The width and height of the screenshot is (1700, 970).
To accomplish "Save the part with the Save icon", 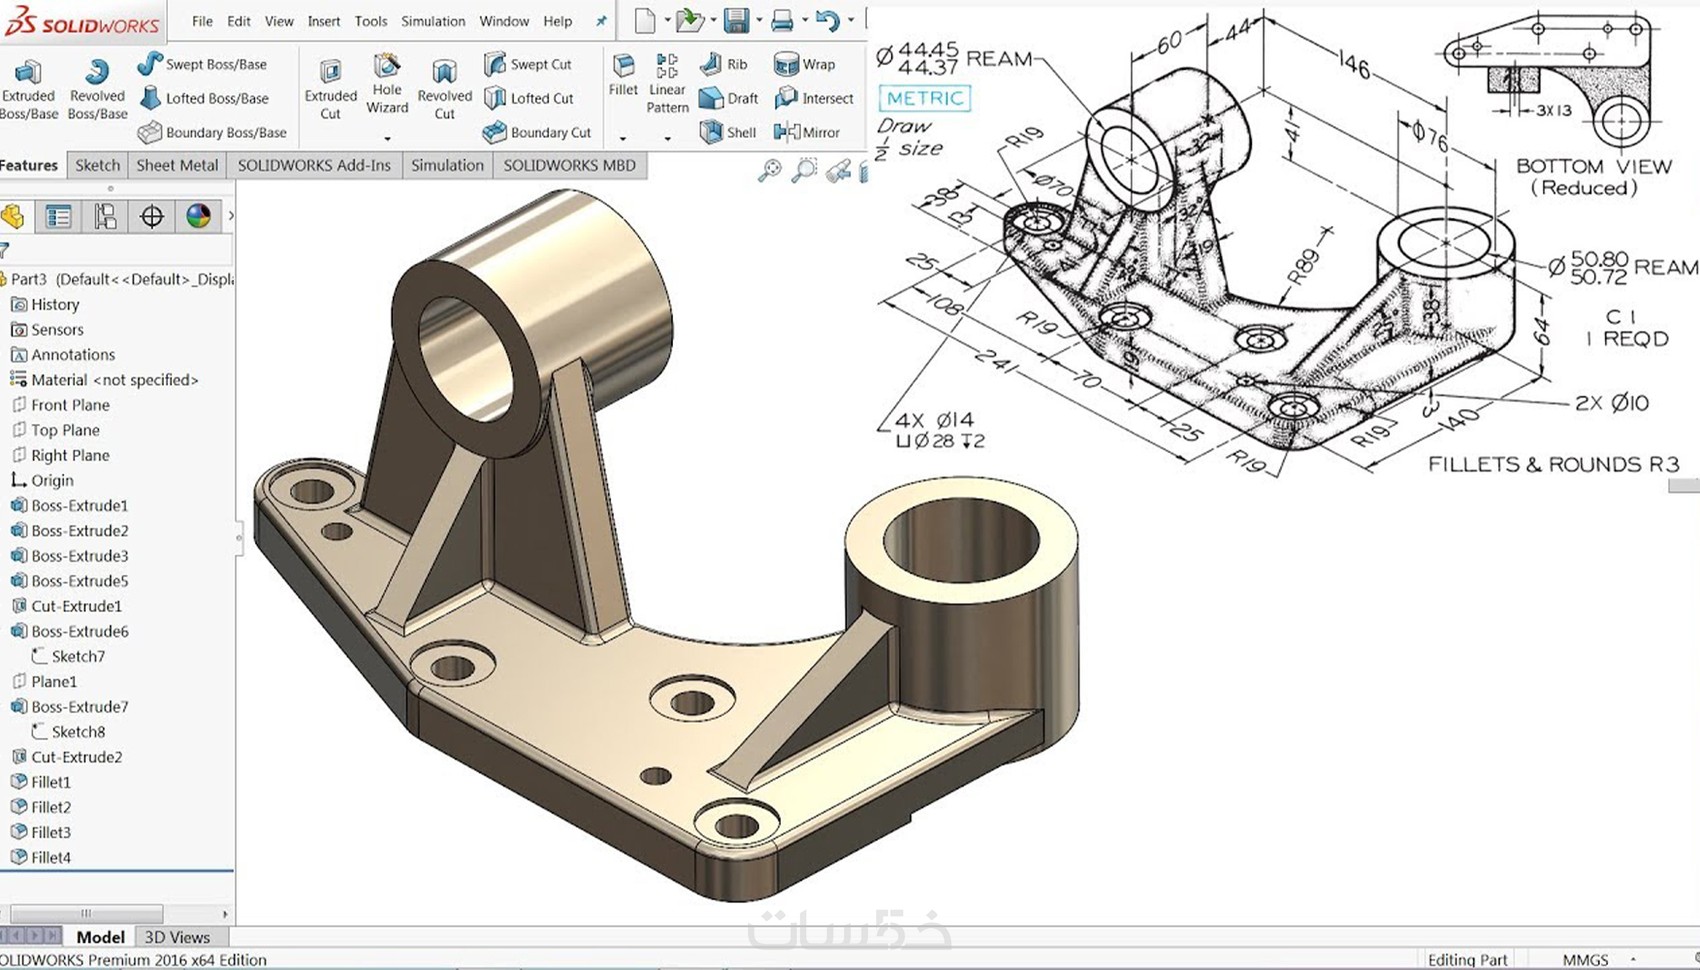I will (736, 20).
